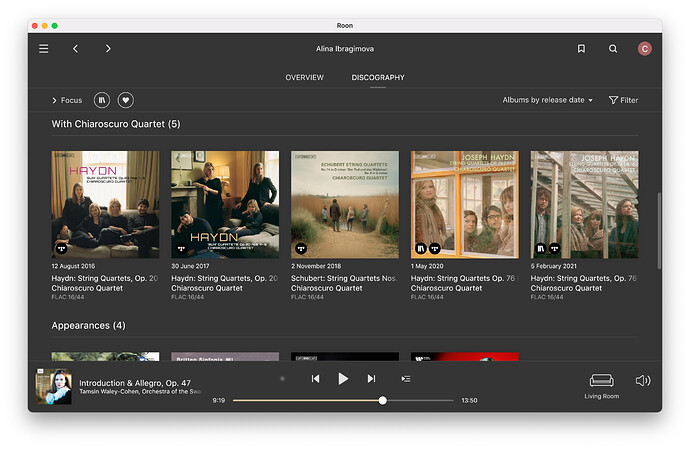Screen dimensions: 690x449
Task: Click Tidal badge on 12 August 2016 album
Action: click(x=62, y=249)
